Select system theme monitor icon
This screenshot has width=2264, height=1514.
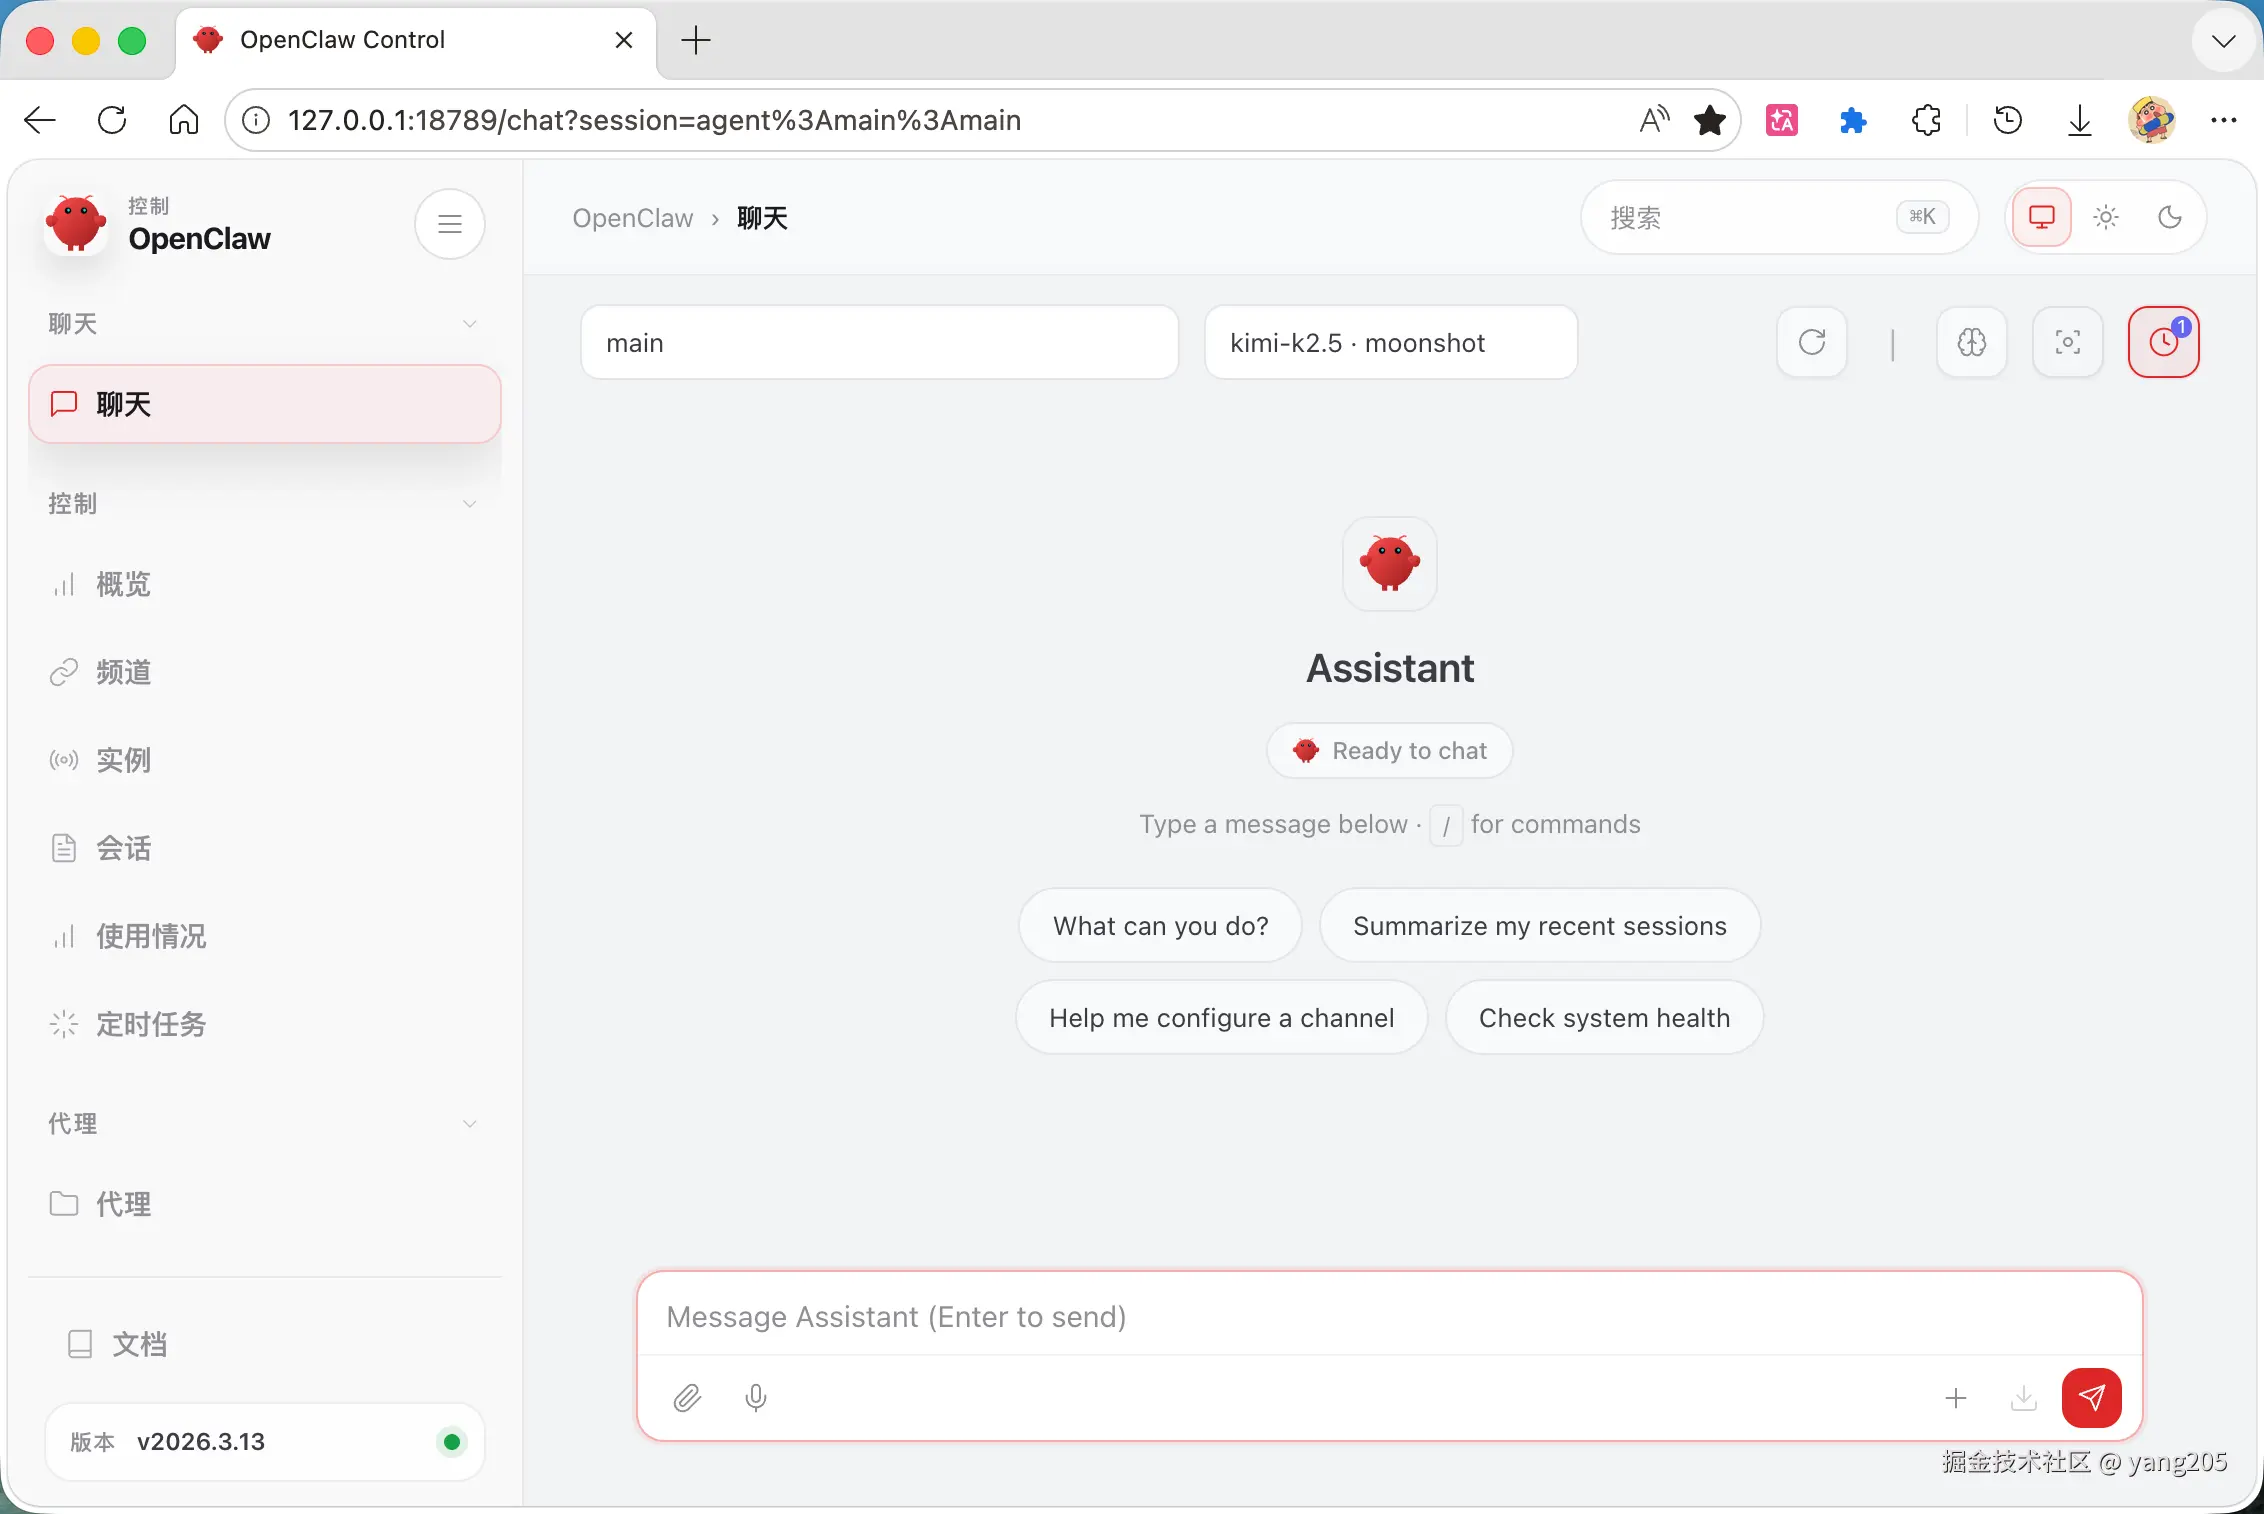point(2041,217)
